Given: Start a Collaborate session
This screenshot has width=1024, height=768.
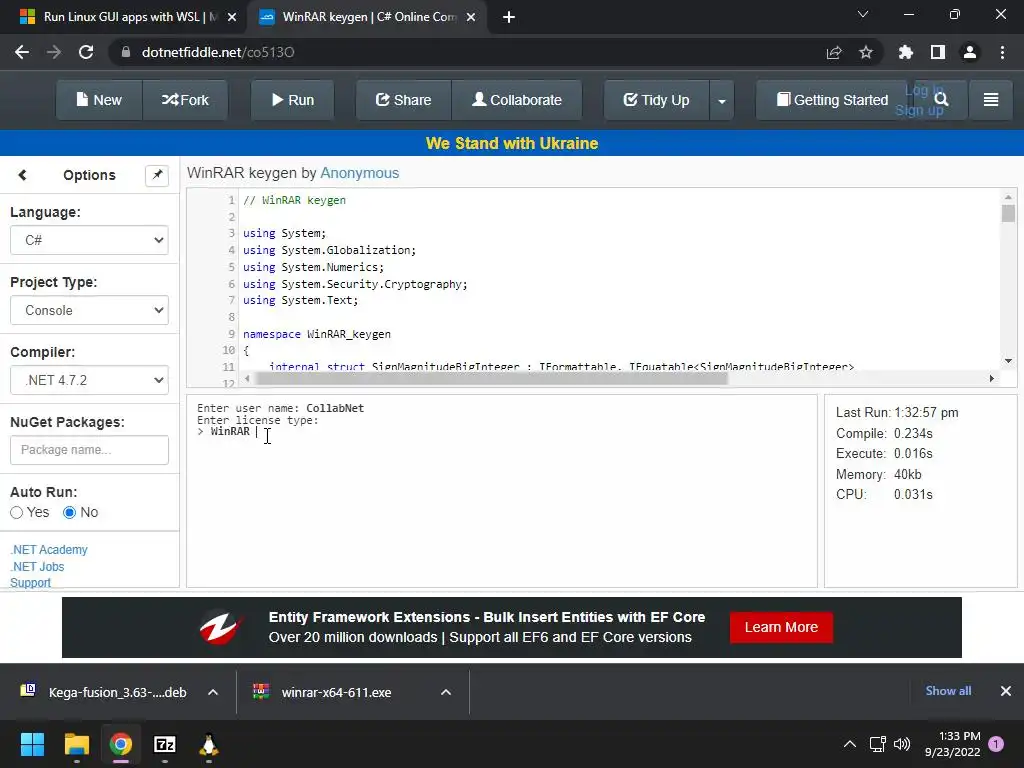Looking at the screenshot, I should pos(517,100).
